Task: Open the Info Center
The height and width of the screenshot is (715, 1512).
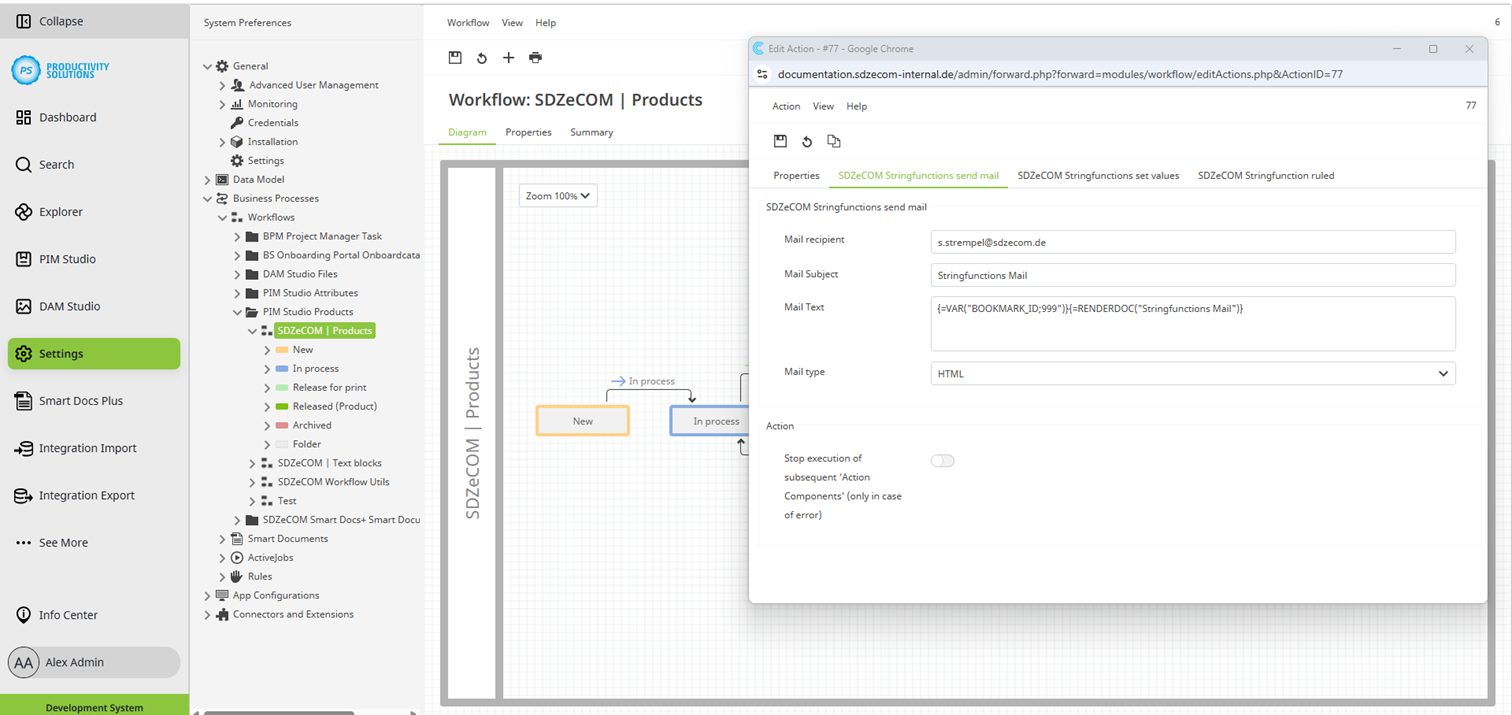Action: click(68, 615)
